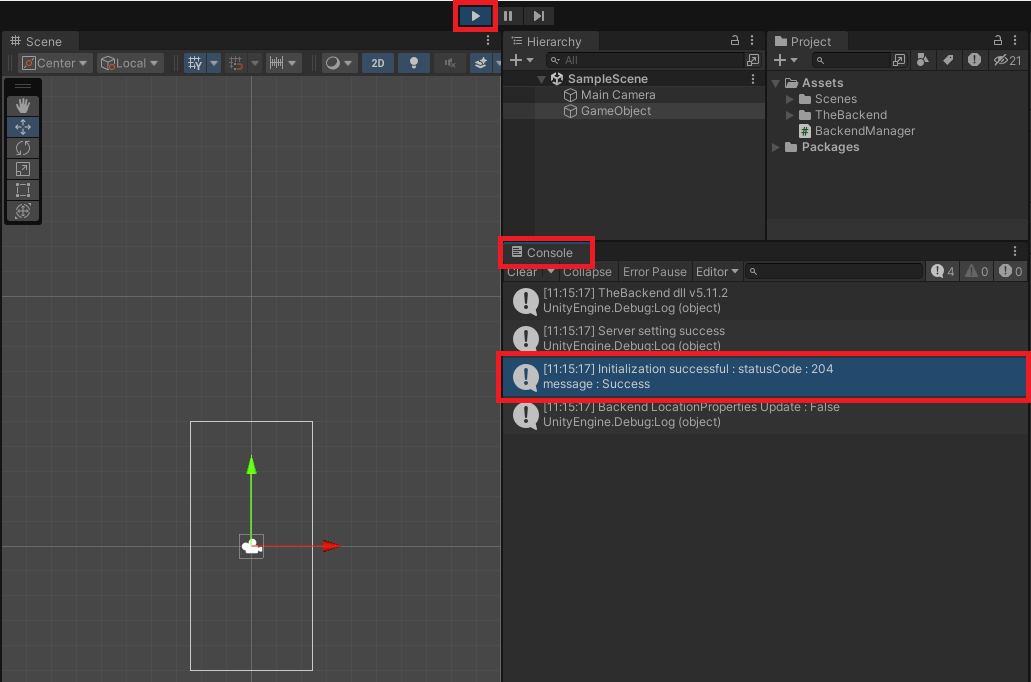This screenshot has height=682, width=1031.
Task: Click the Step frame button
Action: point(539,16)
